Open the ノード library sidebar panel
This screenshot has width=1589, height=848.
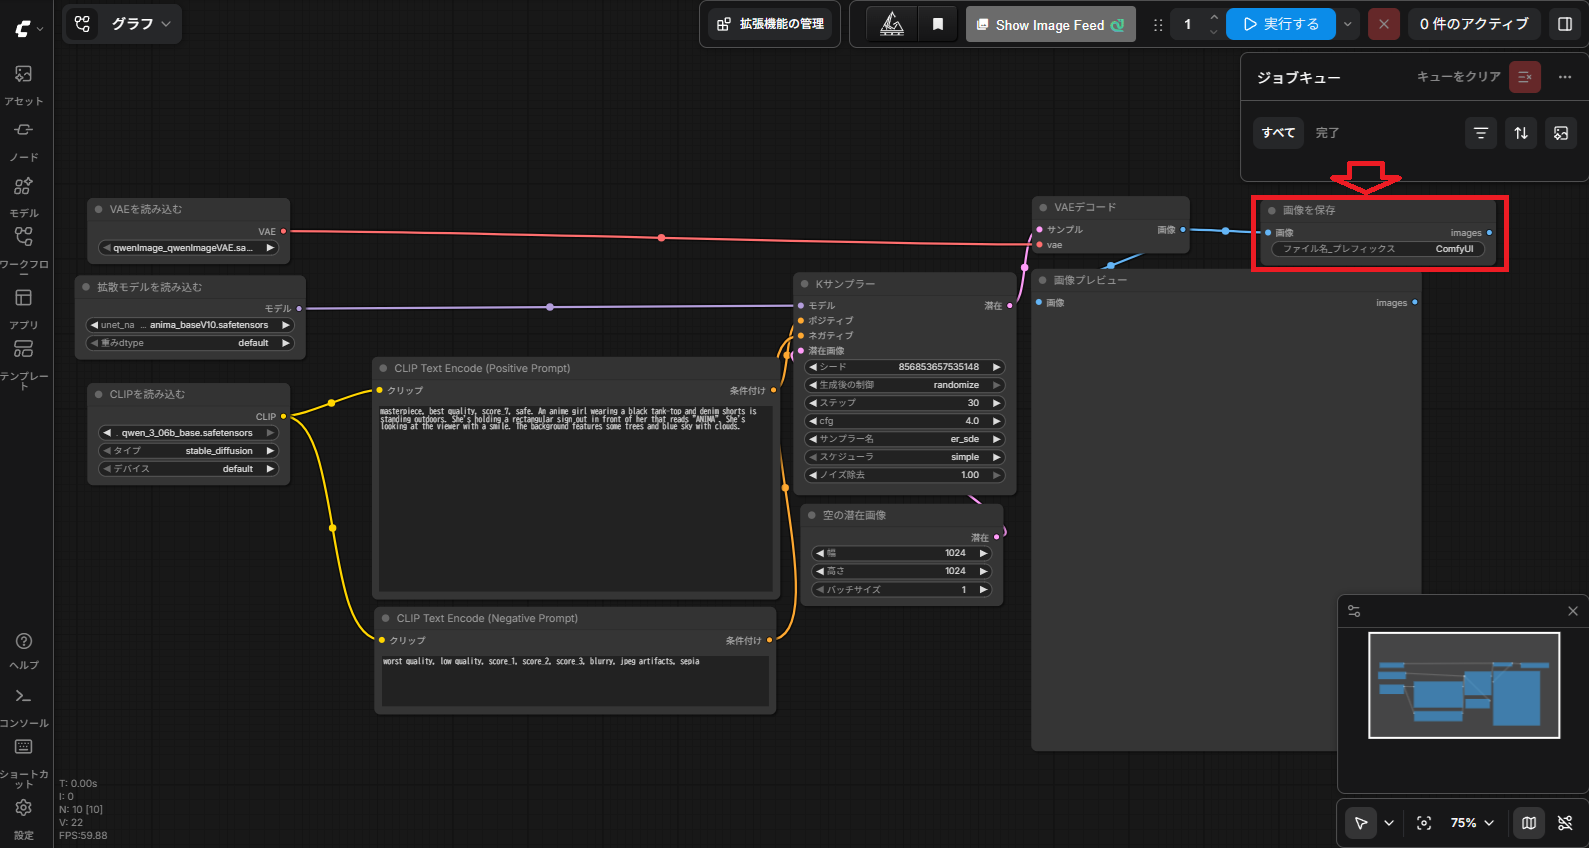23,141
